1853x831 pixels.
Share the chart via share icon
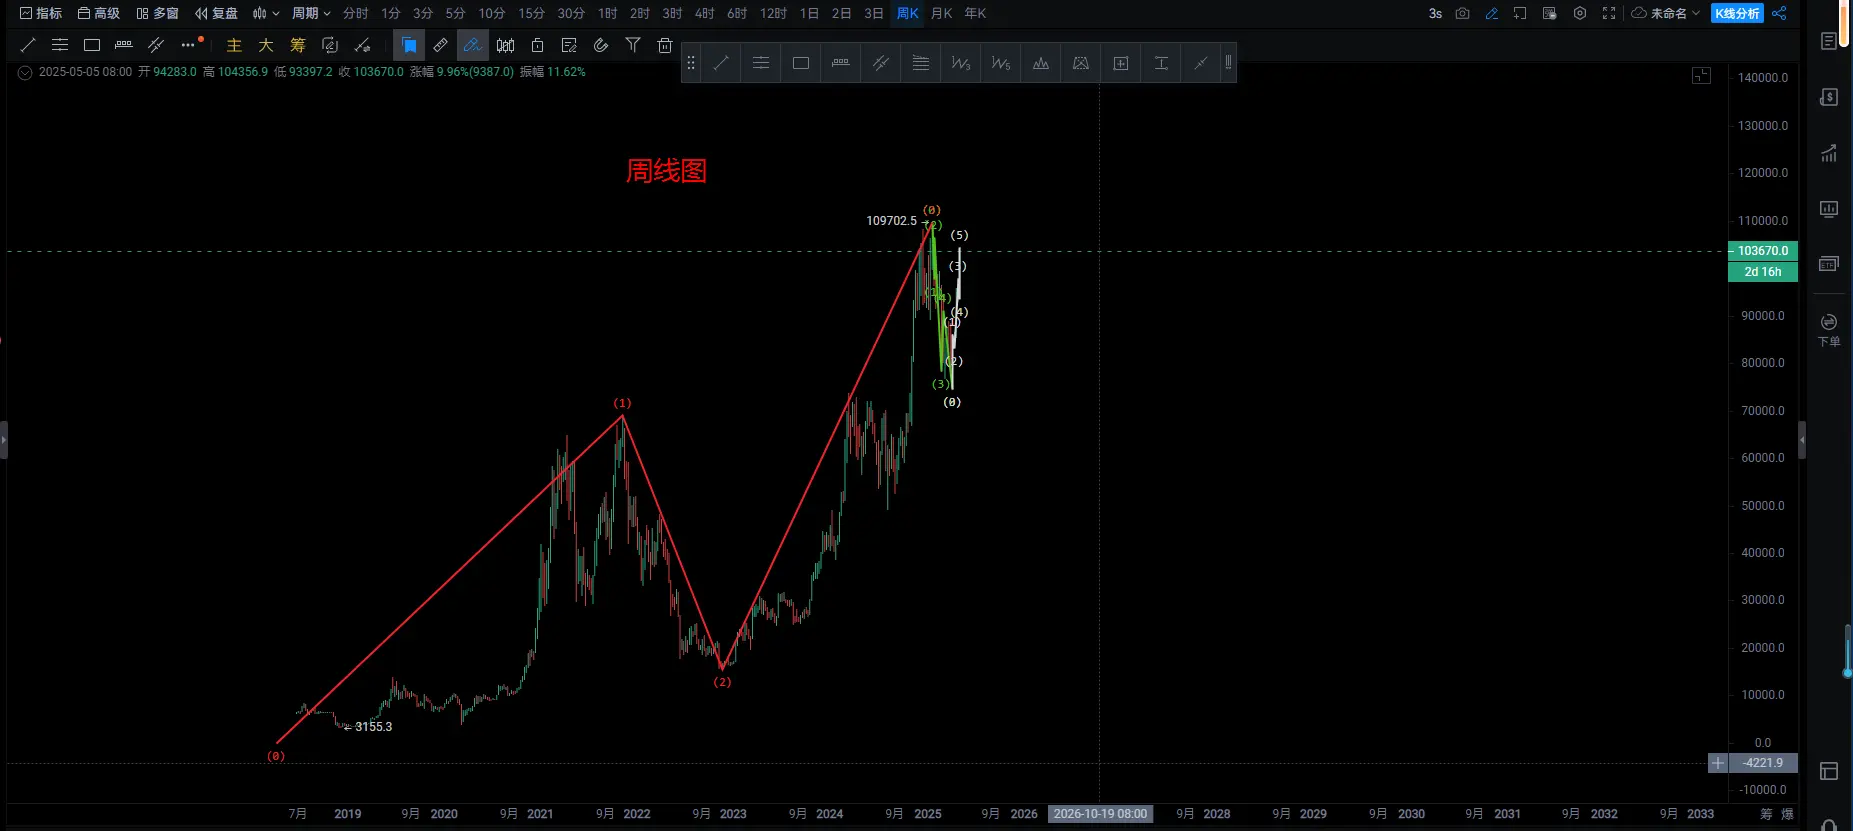(1779, 13)
